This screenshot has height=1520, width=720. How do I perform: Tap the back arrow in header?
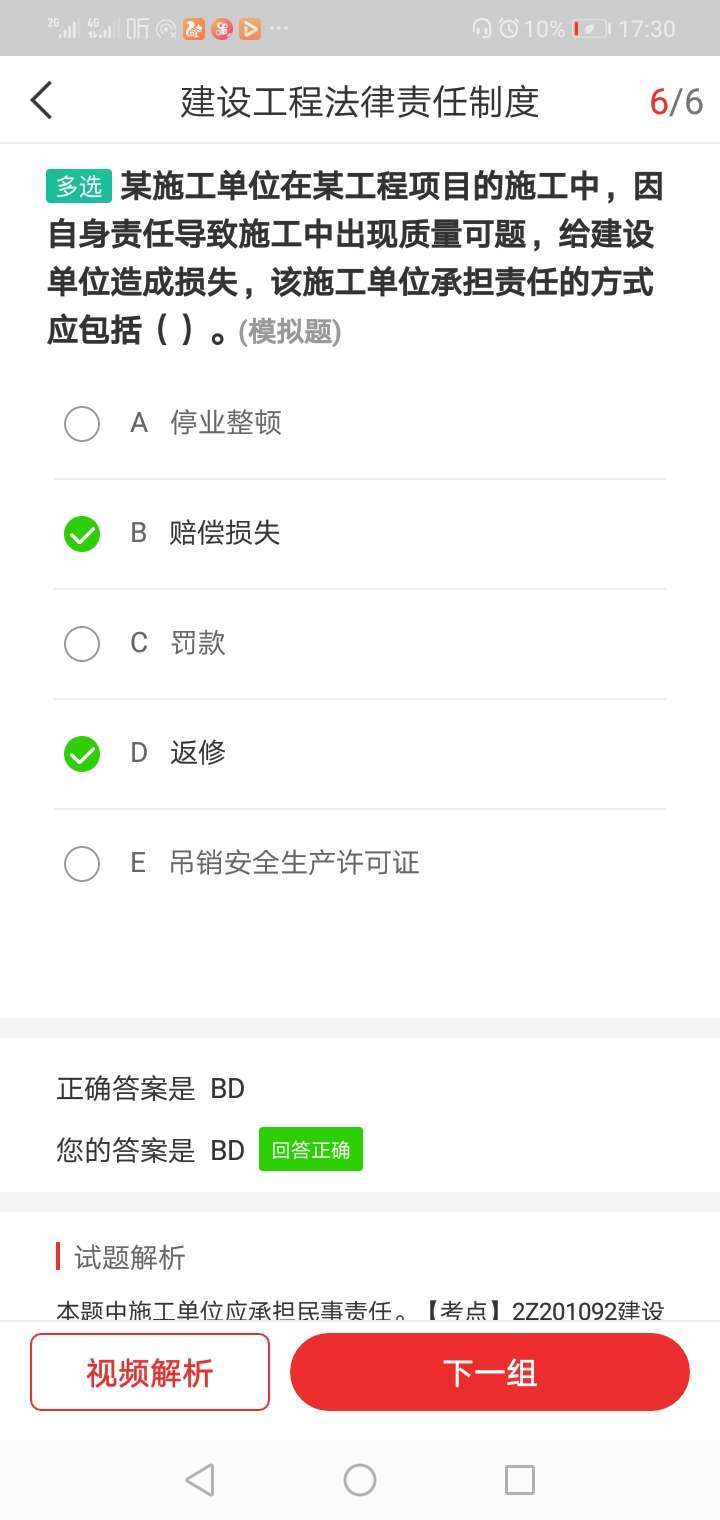pos(41,100)
